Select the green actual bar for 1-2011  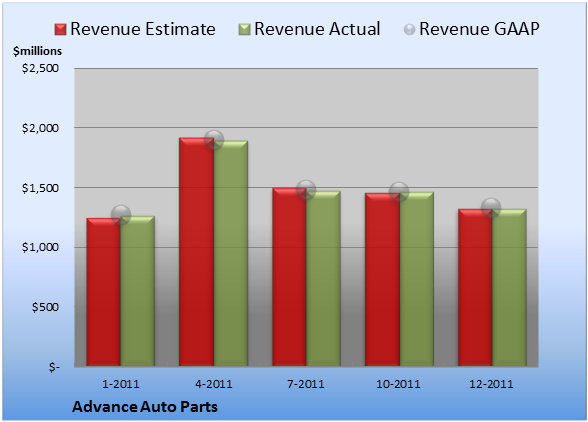click(x=138, y=291)
